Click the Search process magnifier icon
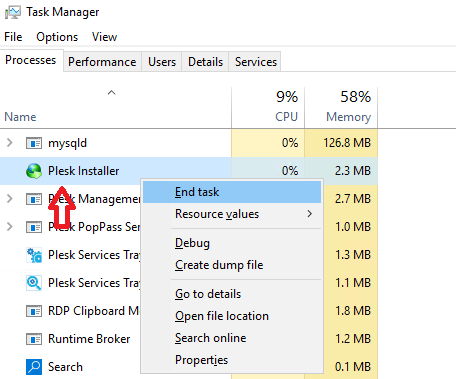456x379 pixels. (34, 367)
